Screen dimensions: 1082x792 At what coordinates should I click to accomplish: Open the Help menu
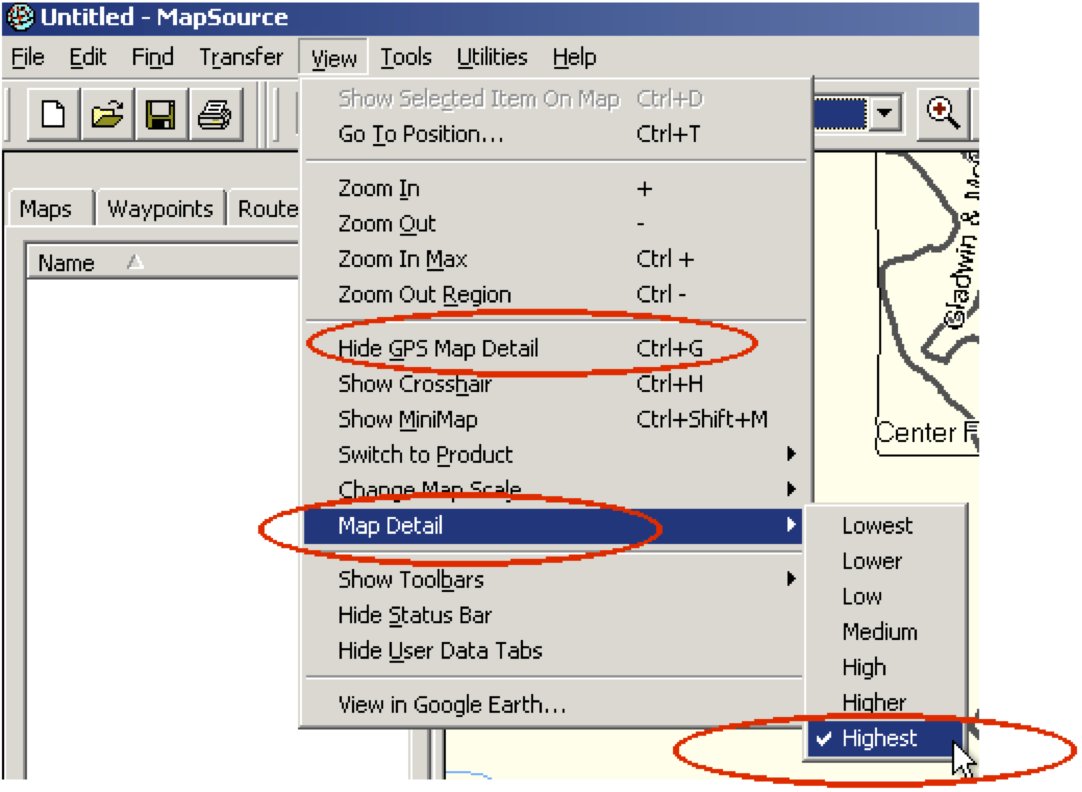(574, 57)
